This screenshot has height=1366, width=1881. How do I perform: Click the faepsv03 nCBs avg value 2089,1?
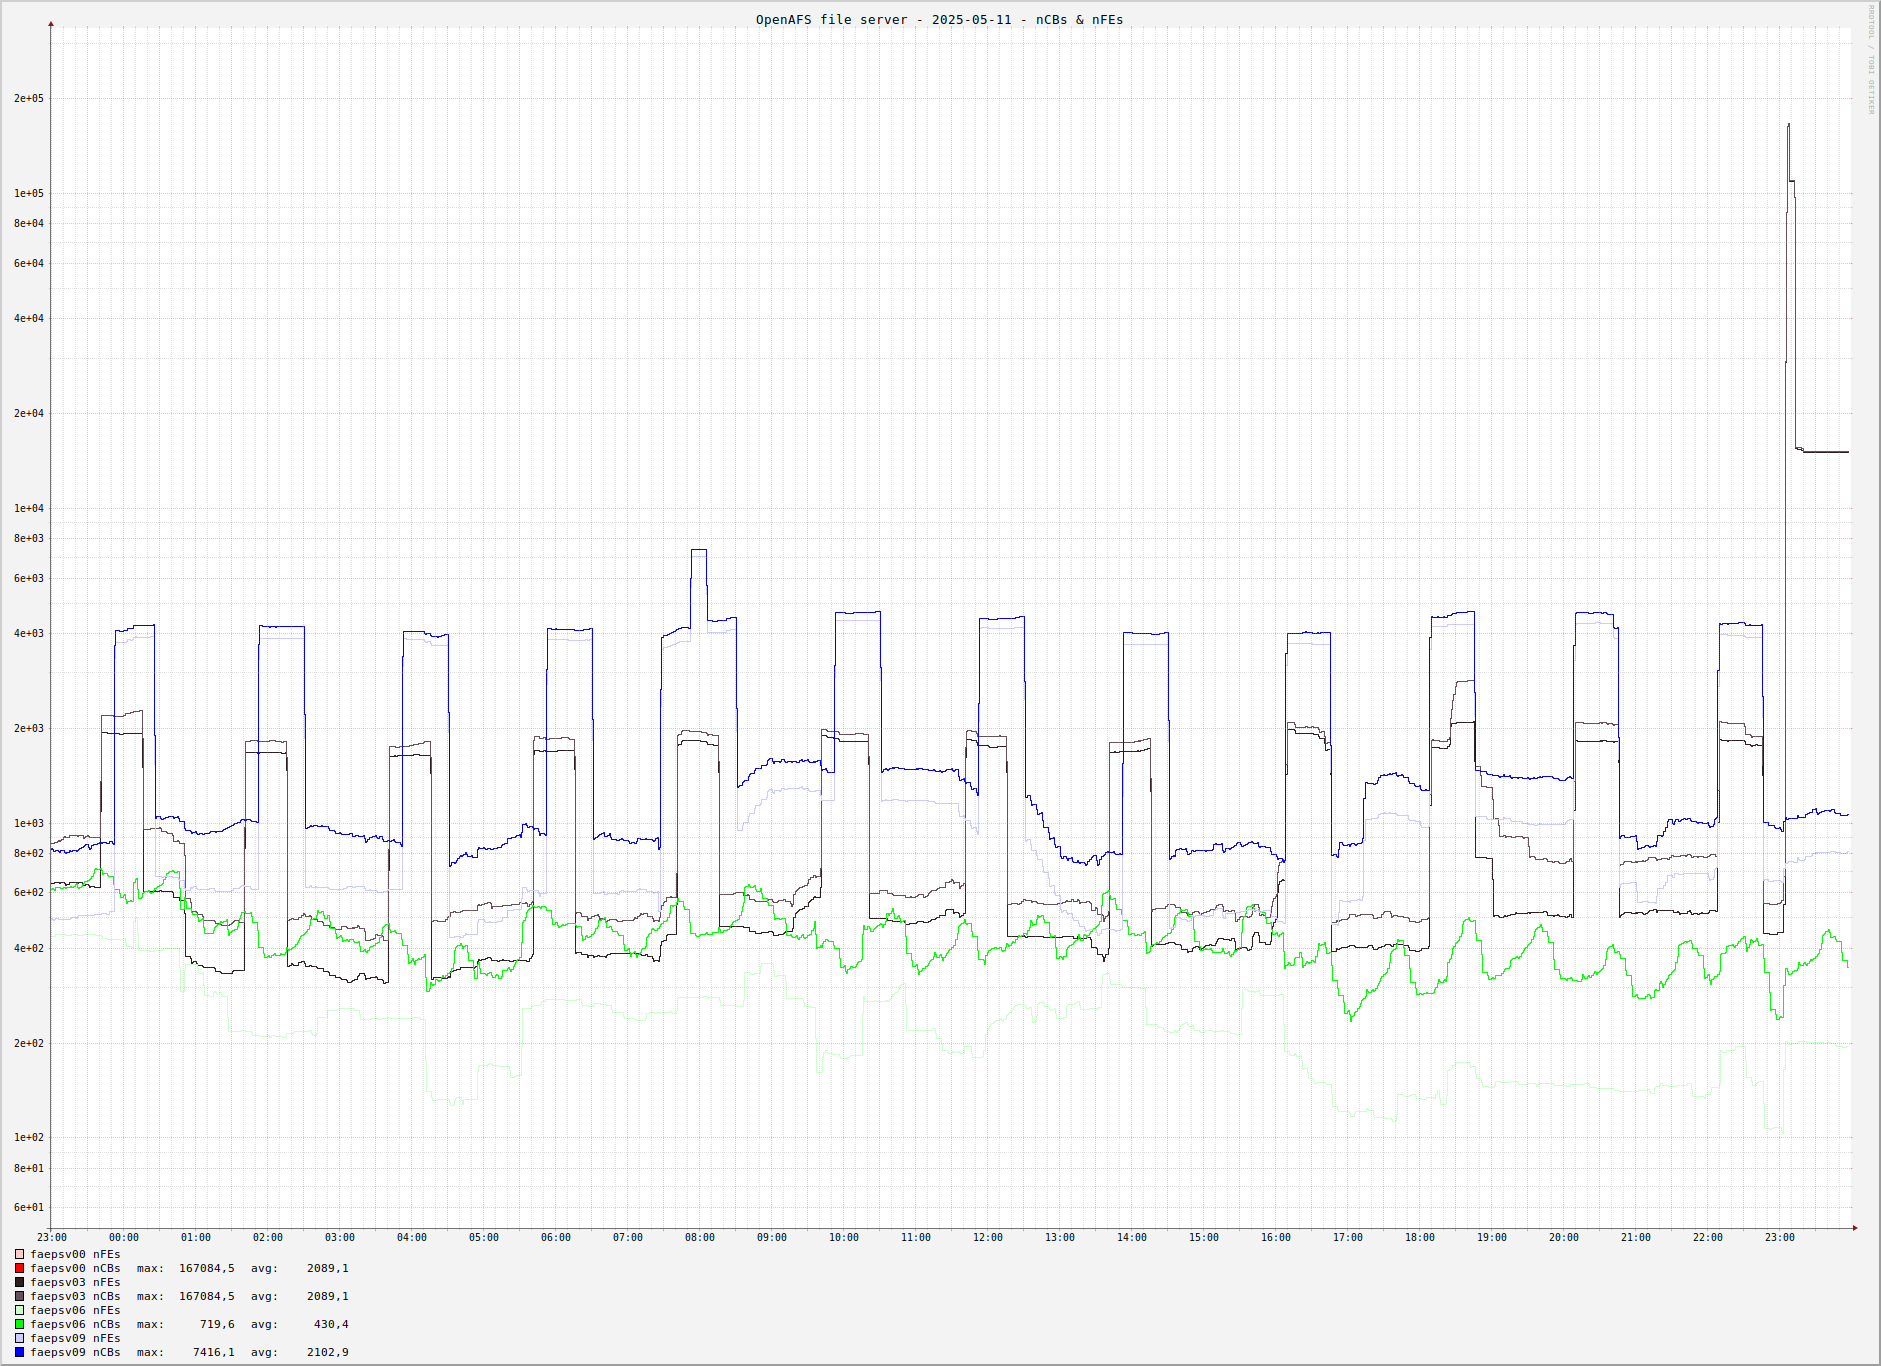pos(328,1296)
